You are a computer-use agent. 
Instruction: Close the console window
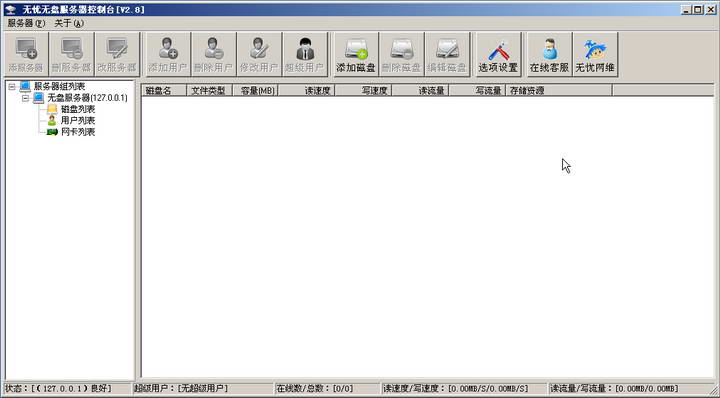710,10
